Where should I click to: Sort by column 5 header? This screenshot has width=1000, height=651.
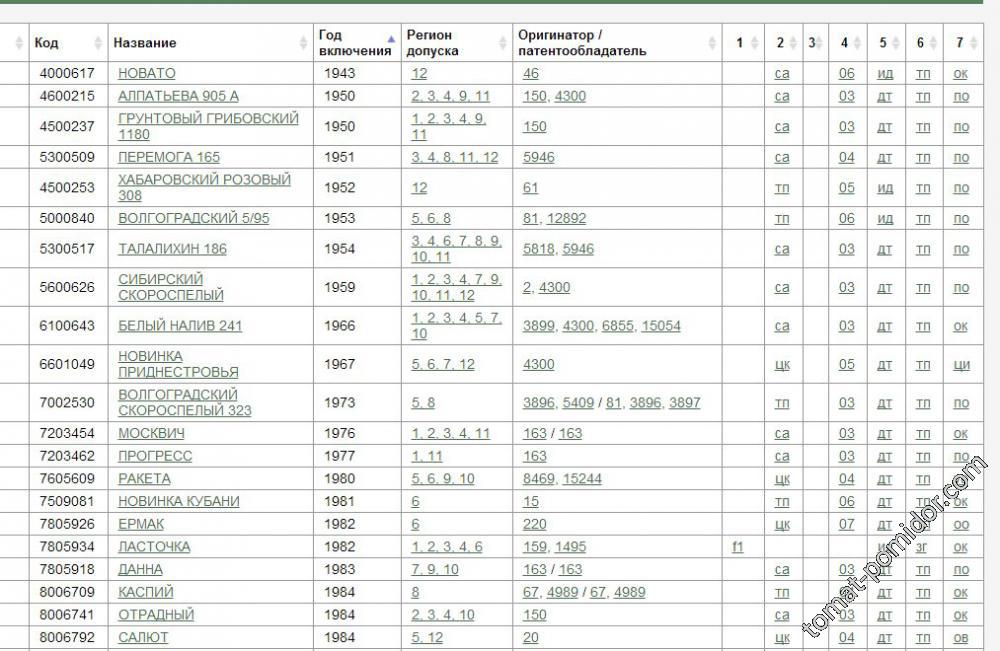click(x=886, y=43)
